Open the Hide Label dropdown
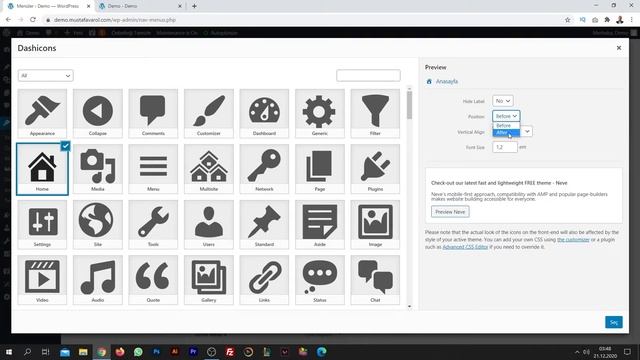Viewport: 640px width, 360px height. click(502, 101)
